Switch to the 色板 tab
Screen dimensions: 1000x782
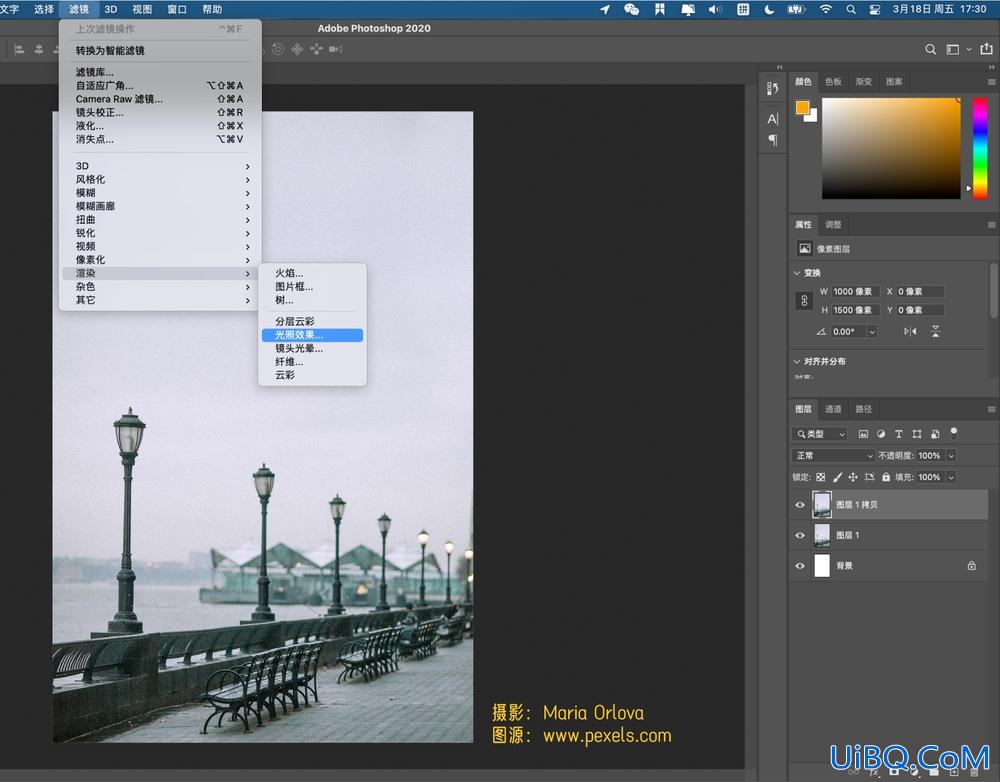[833, 82]
